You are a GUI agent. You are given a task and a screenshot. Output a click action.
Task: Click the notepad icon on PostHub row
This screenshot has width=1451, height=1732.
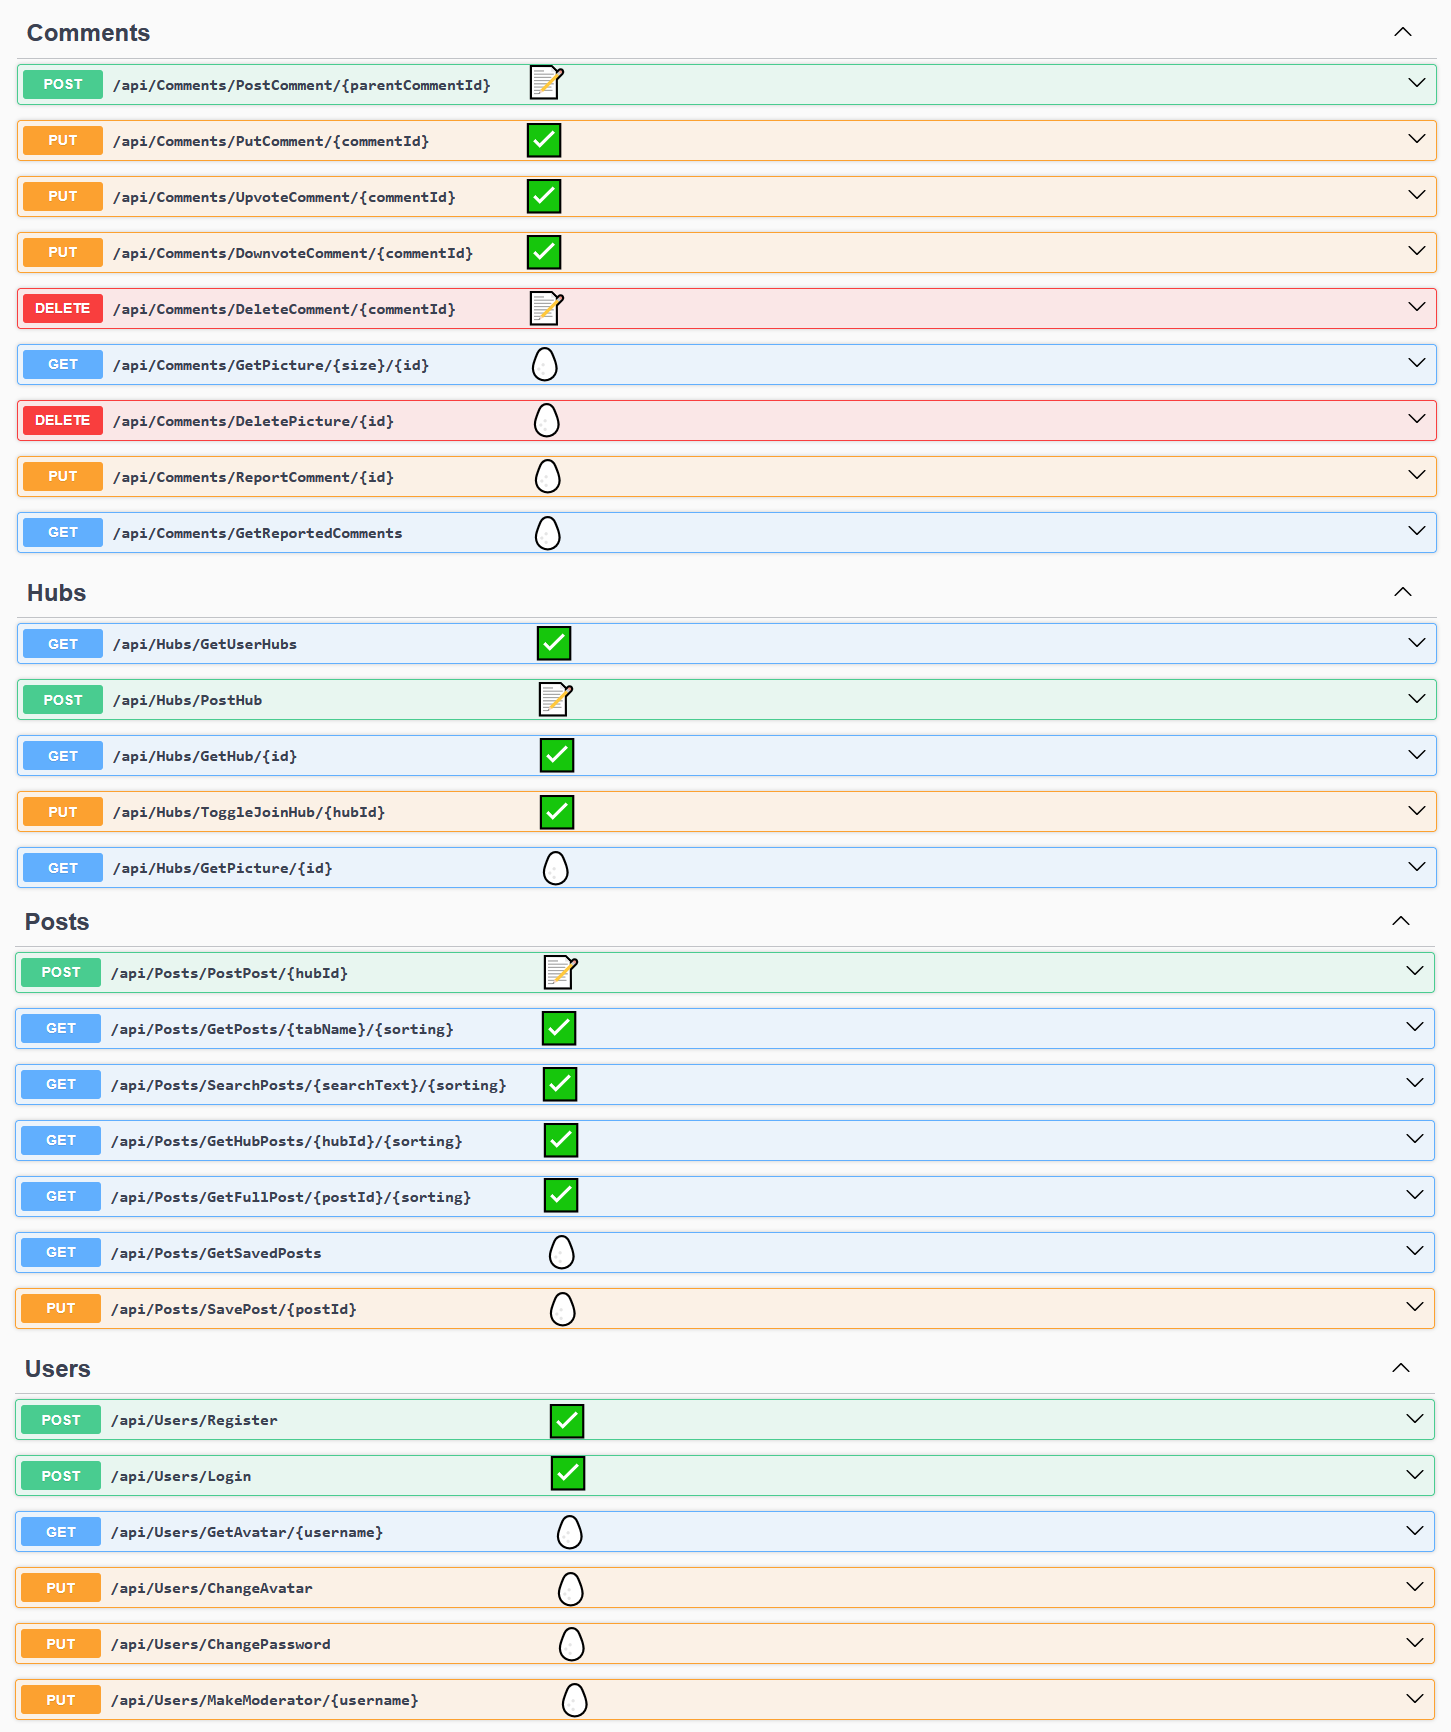tap(555, 699)
